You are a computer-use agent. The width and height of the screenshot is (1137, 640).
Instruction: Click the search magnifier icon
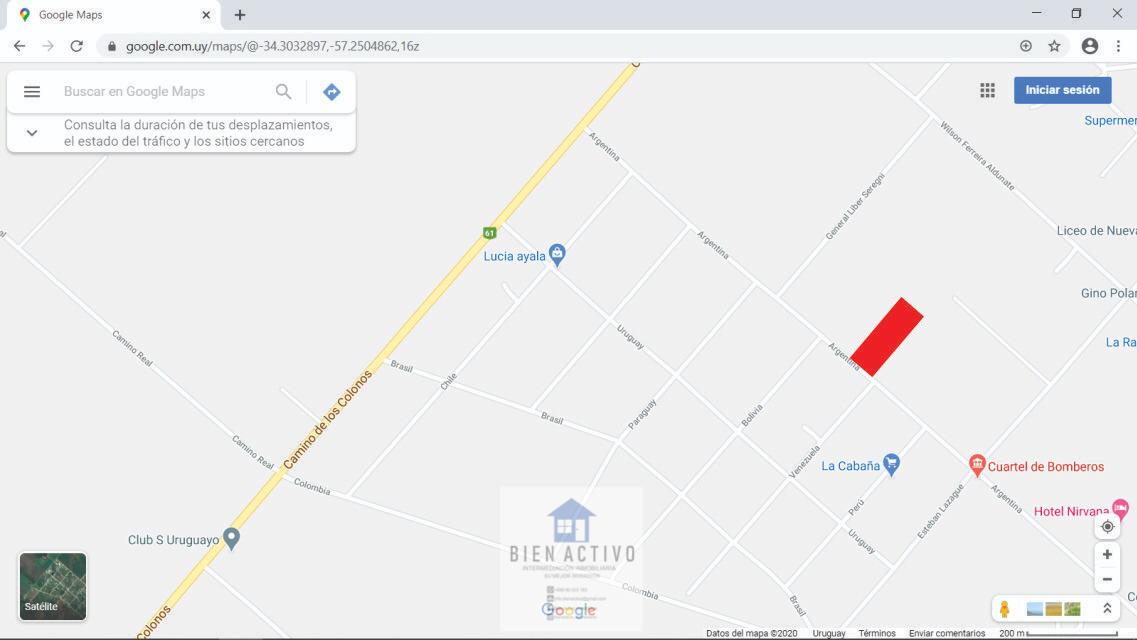click(x=284, y=91)
